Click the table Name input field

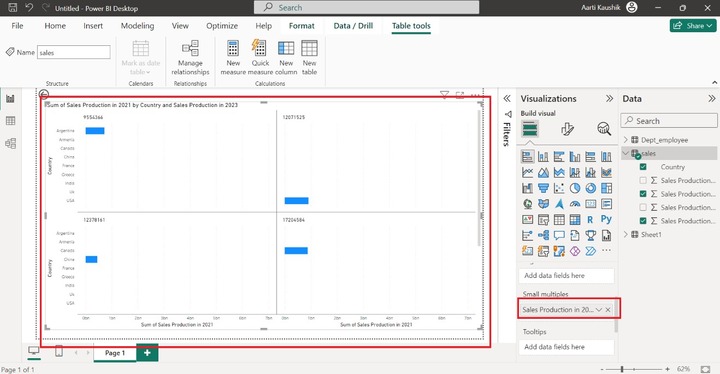click(x=73, y=52)
